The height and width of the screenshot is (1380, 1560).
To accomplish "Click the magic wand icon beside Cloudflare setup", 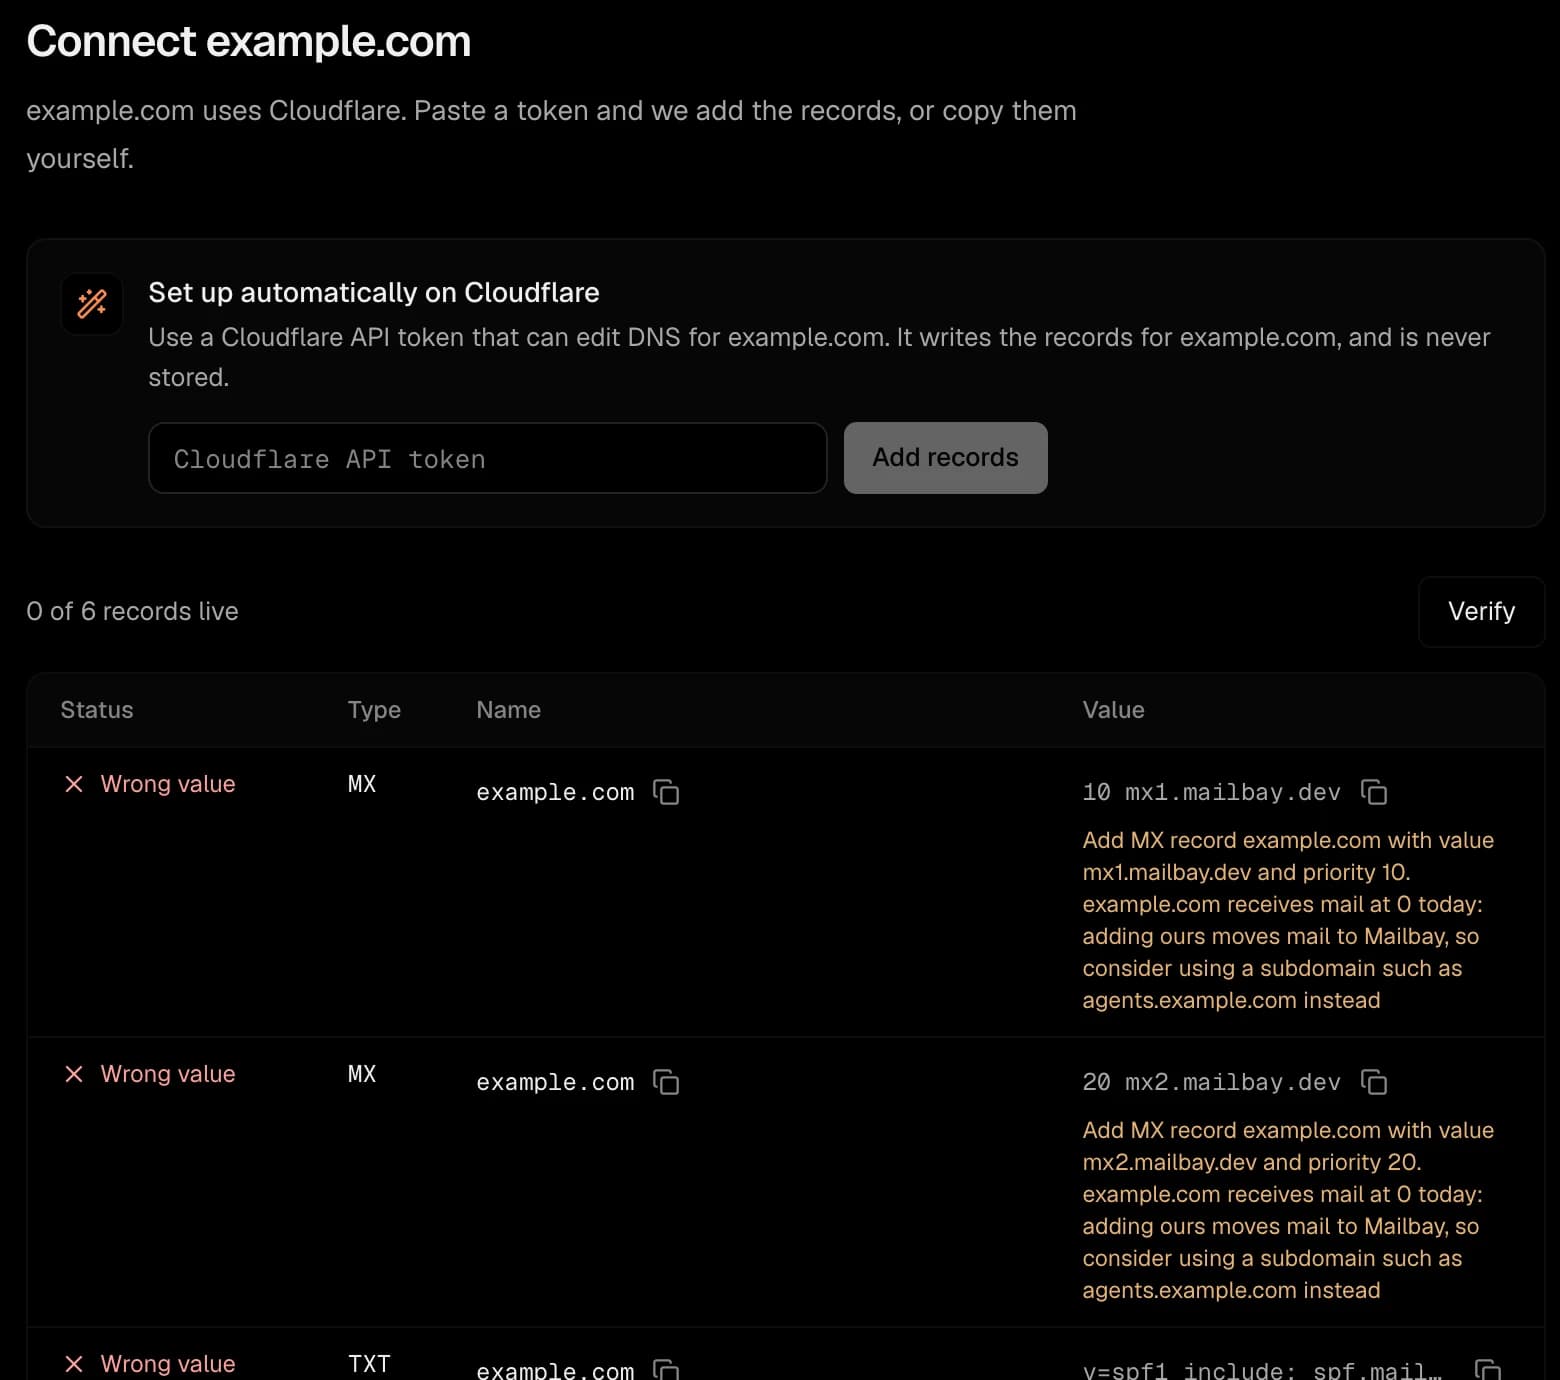I will click(92, 304).
